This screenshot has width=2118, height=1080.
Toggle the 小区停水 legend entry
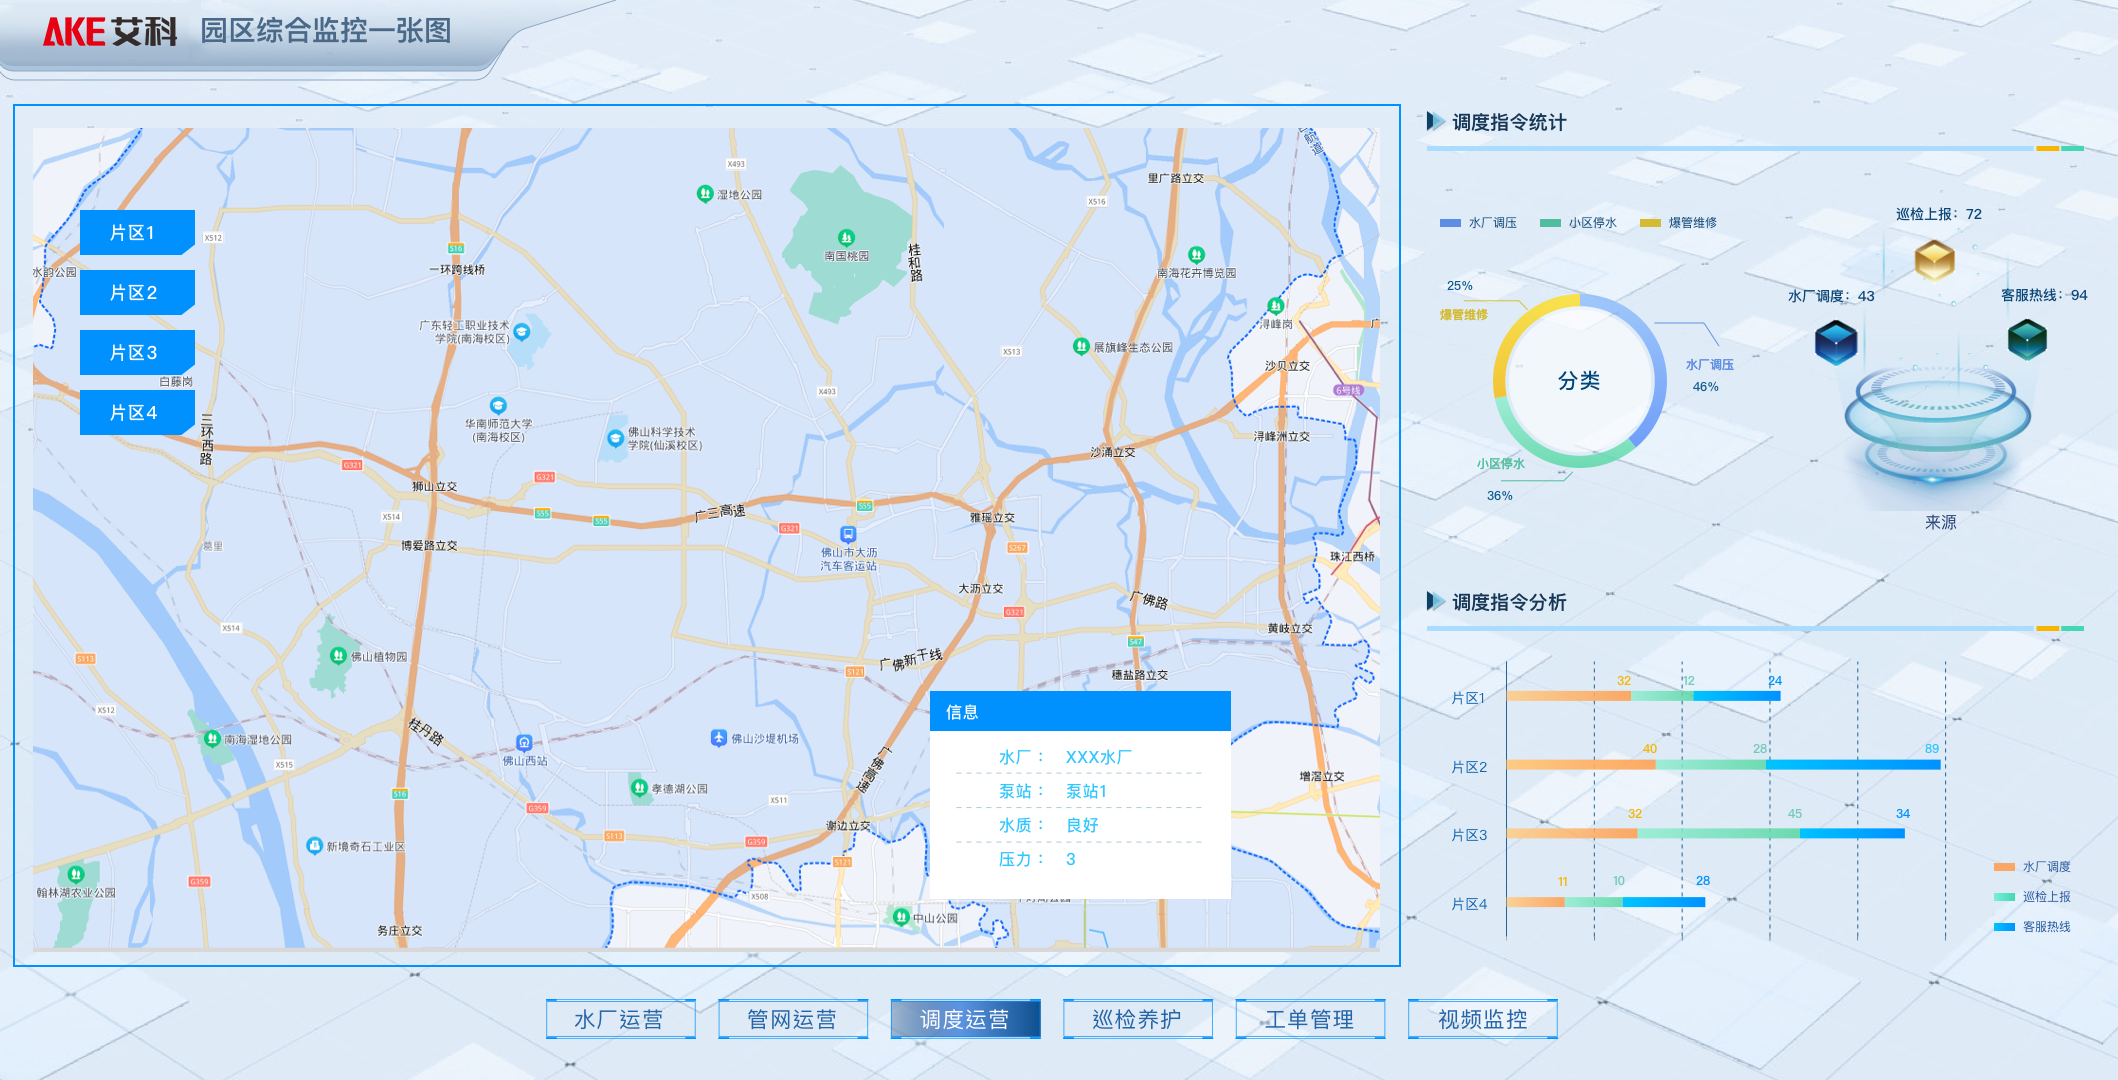click(x=1578, y=223)
